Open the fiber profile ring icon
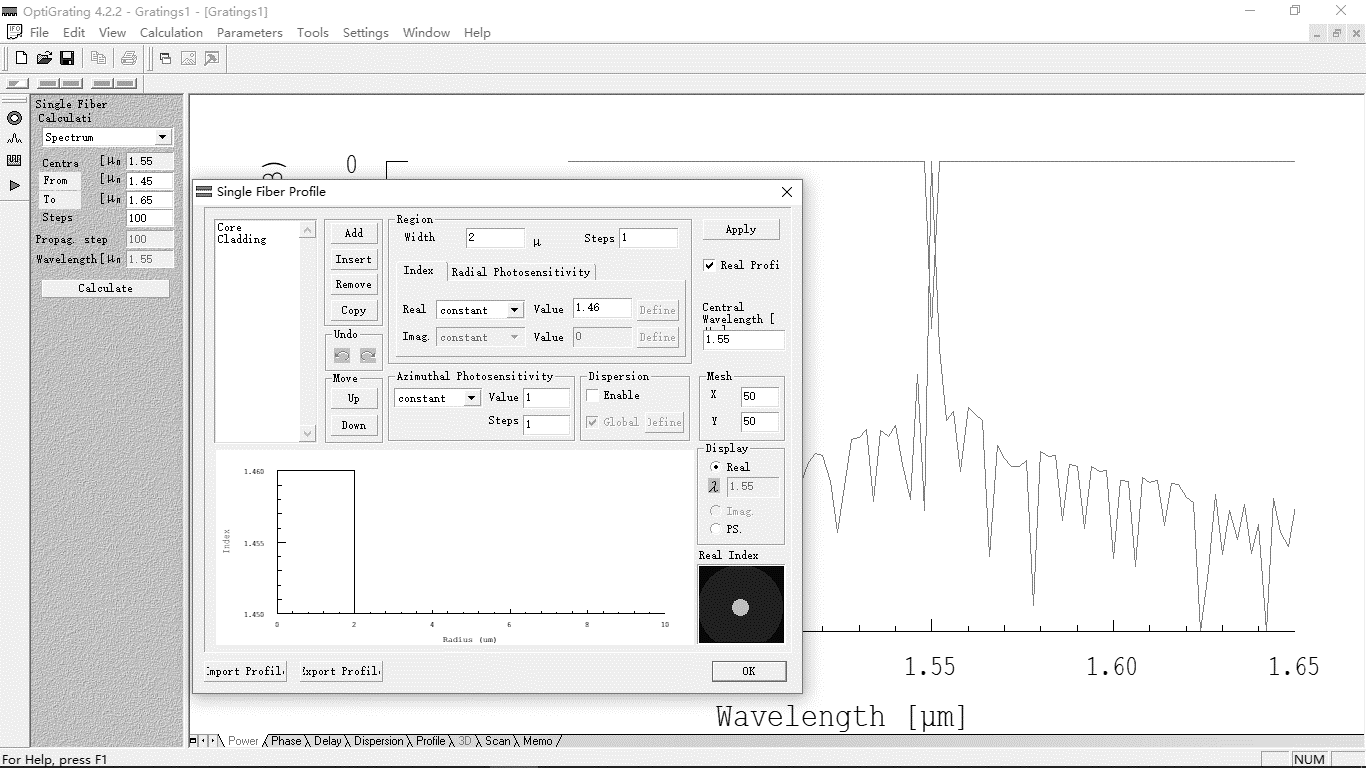 pyautogui.click(x=14, y=118)
